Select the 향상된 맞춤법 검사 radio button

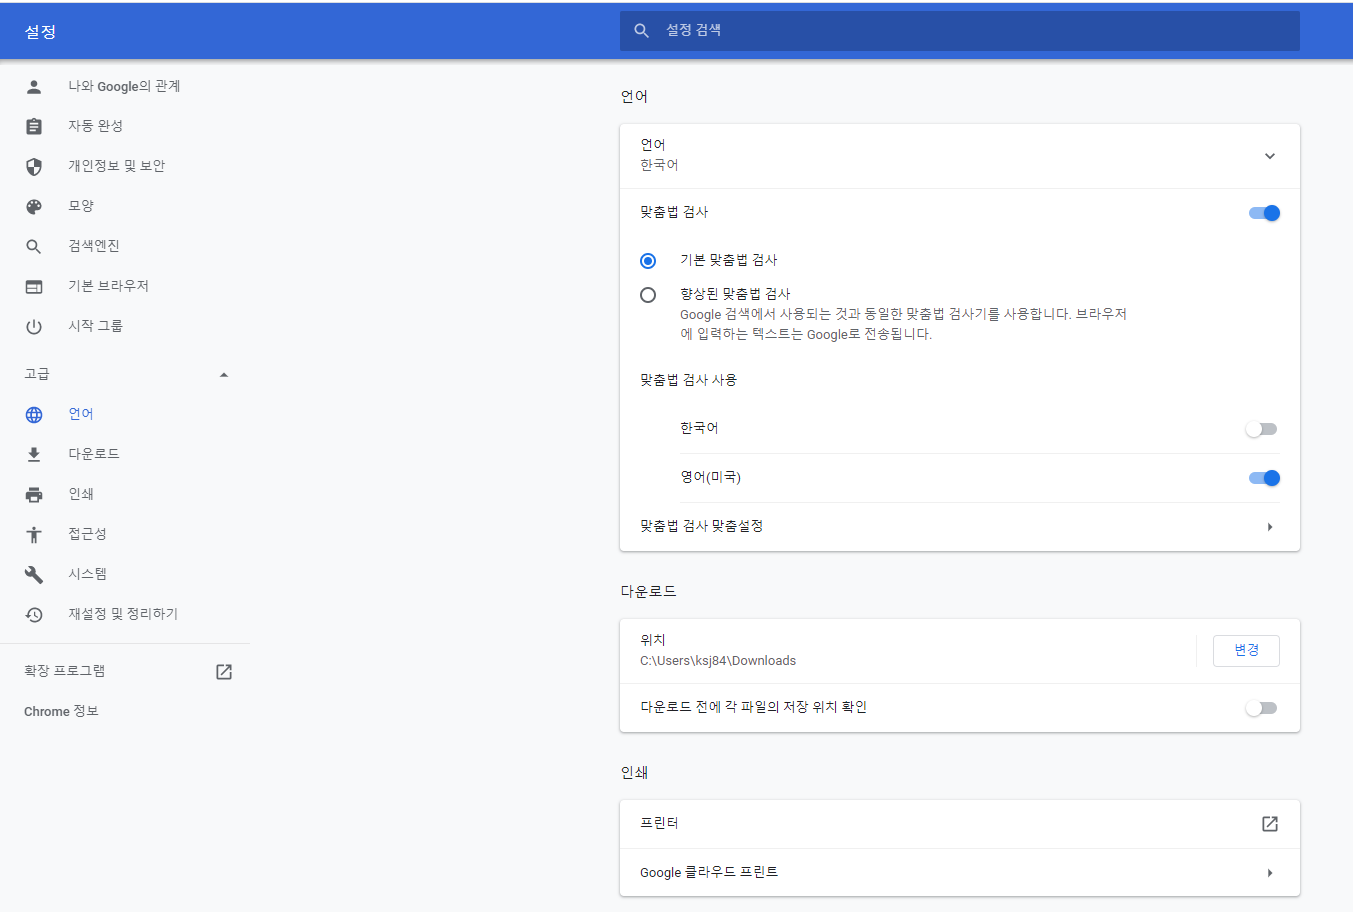(648, 294)
